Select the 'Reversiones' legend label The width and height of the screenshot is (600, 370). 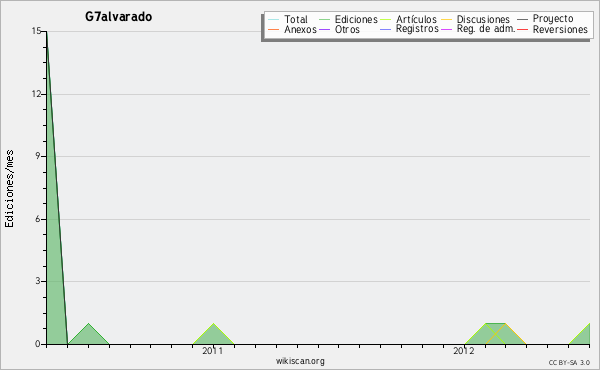pyautogui.click(x=560, y=29)
